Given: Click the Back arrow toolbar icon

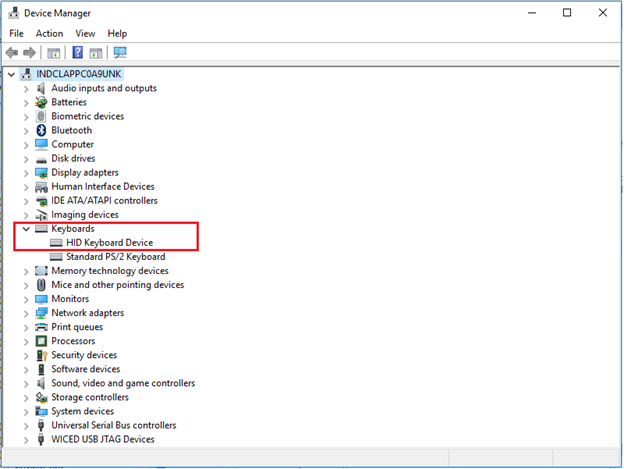Looking at the screenshot, I should tap(12, 53).
